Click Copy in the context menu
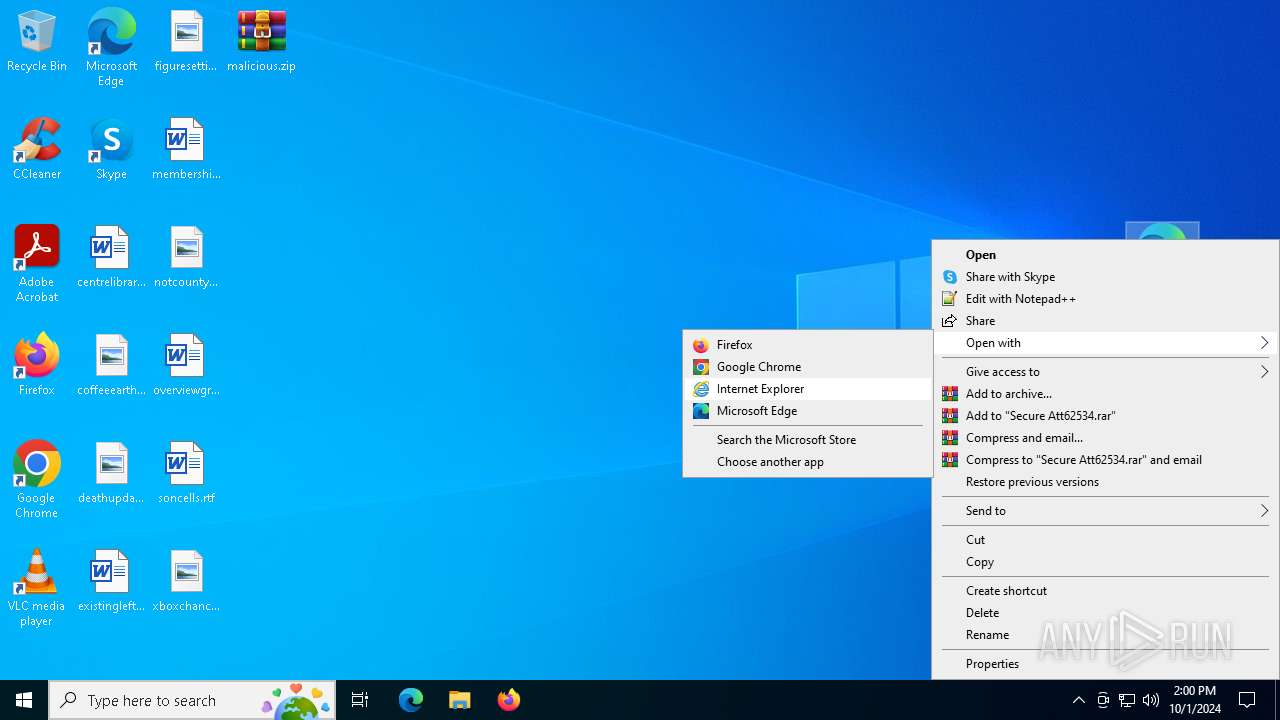 click(1106, 562)
